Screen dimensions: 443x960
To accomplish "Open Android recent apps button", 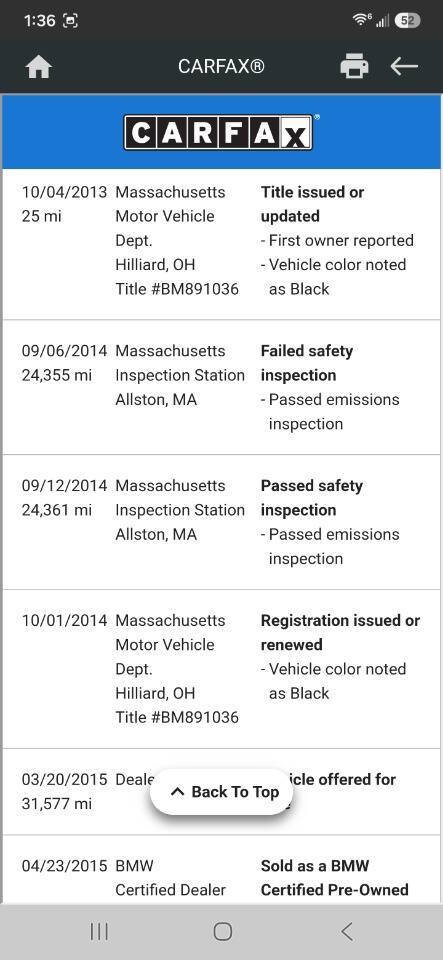I will click(99, 932).
